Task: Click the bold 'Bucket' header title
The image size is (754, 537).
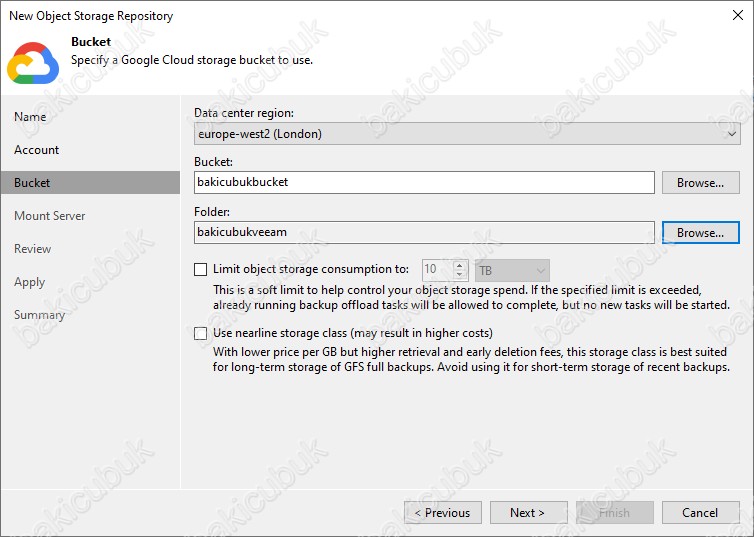Action: (91, 42)
